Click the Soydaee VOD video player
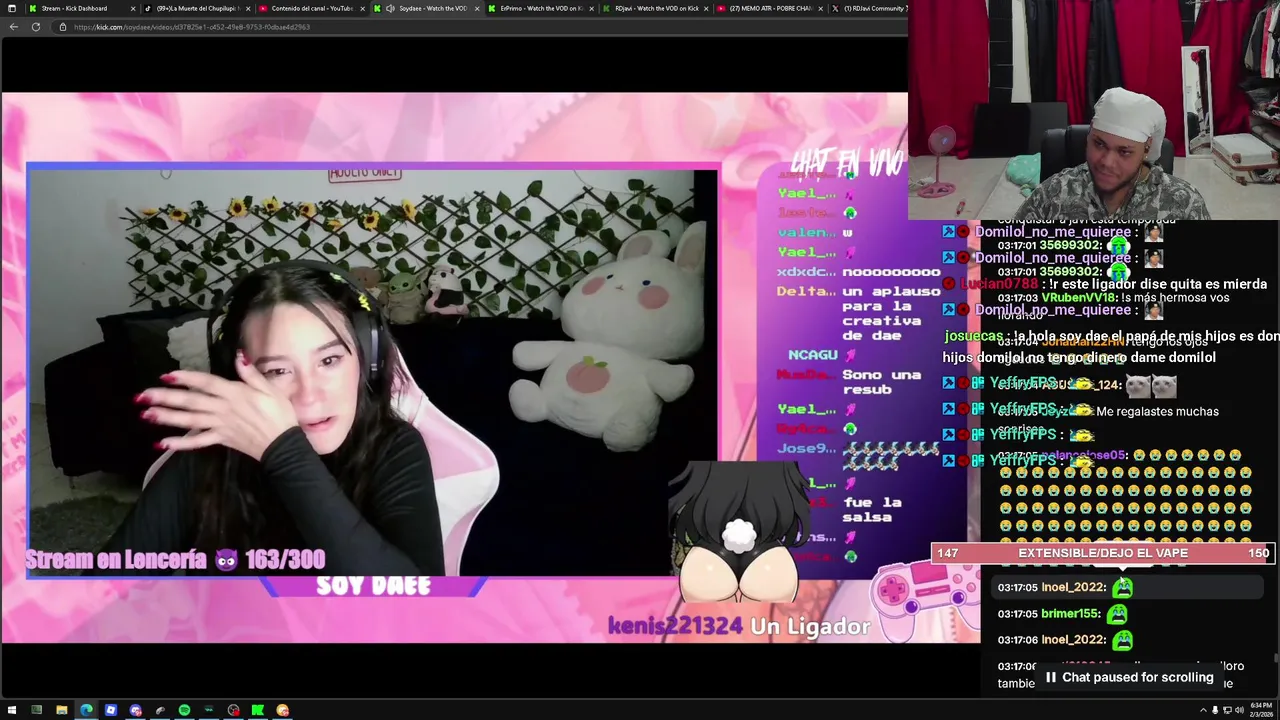Screen dimensions: 1280x720 [x=490, y=368]
